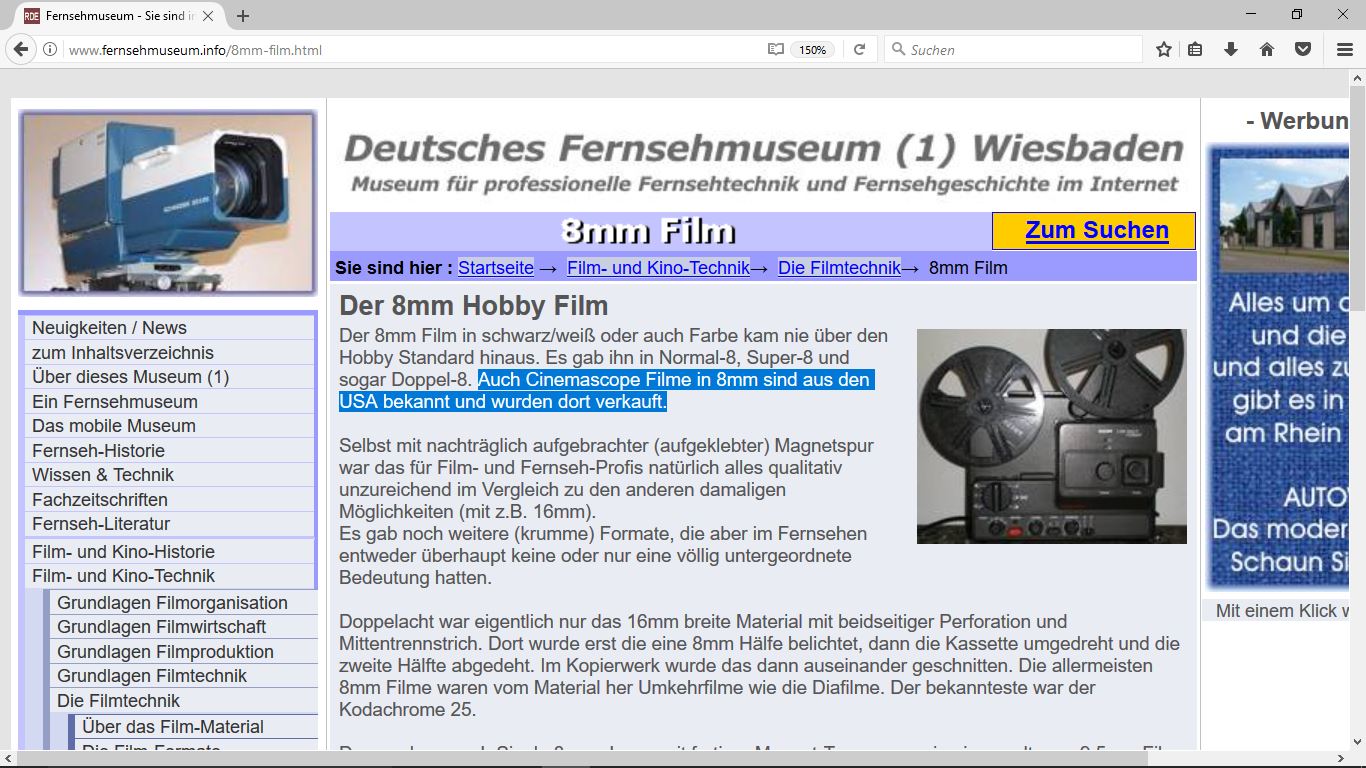Image resolution: width=1366 pixels, height=768 pixels.
Task: Open the hamburger menu of Firefox
Action: pyautogui.click(x=1345, y=49)
